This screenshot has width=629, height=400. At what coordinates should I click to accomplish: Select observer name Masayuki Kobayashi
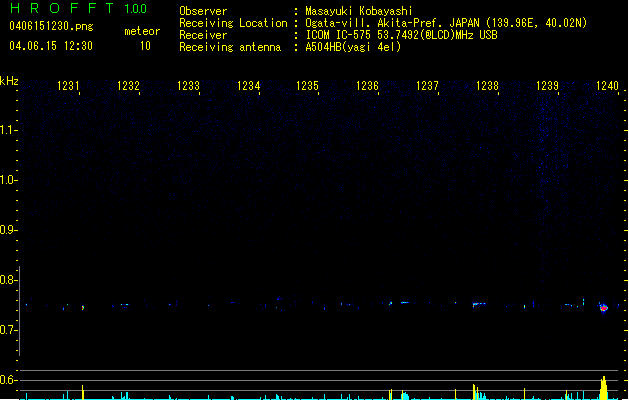[359, 11]
